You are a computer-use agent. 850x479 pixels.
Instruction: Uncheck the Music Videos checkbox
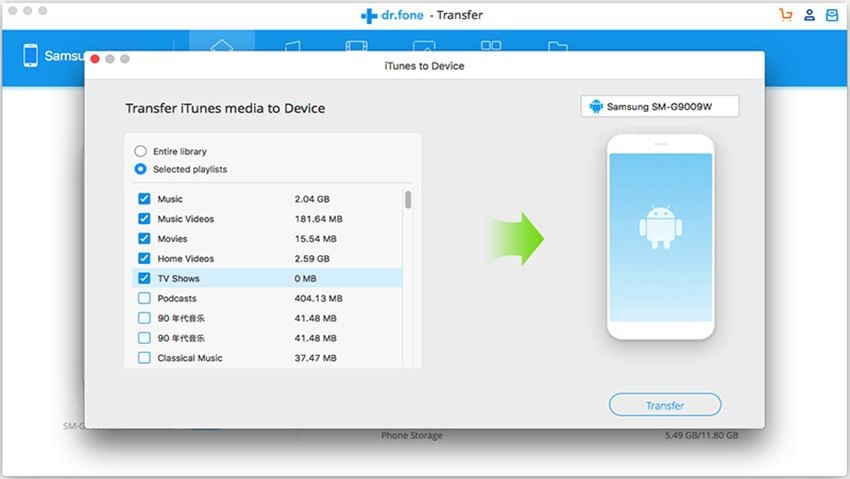click(x=144, y=218)
